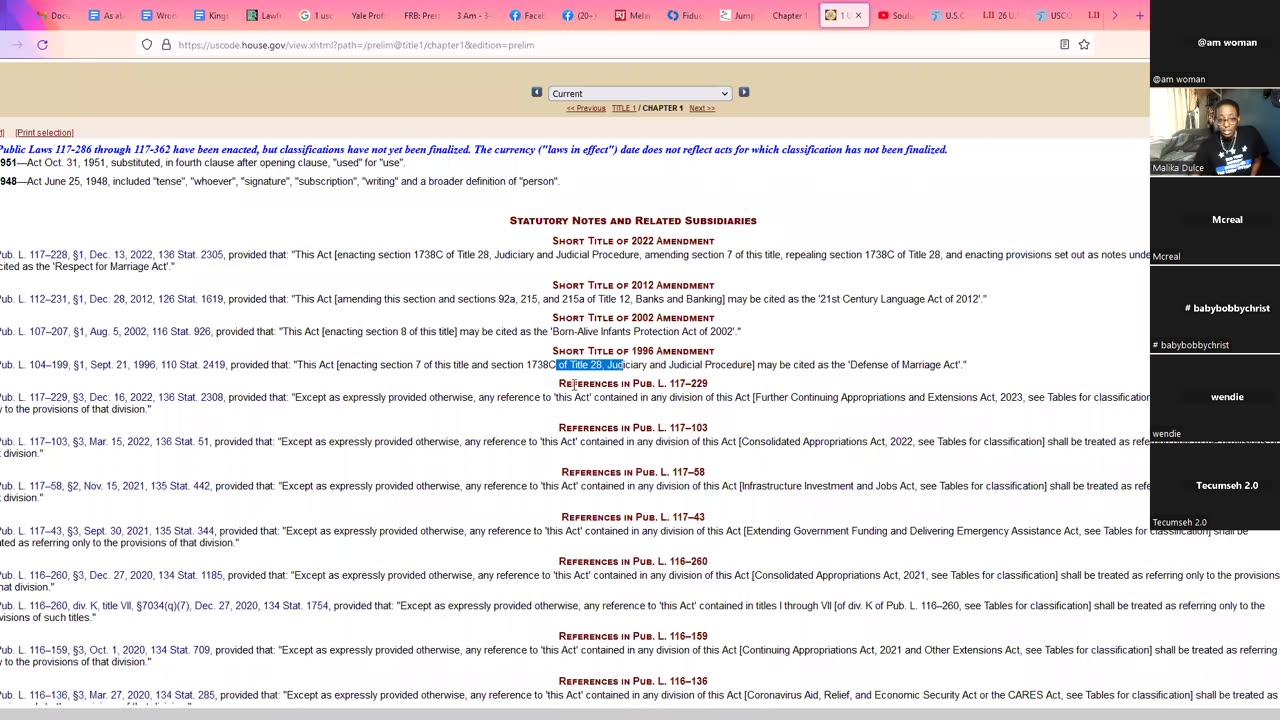
Task: Select Malika Dulce video thumbnail in call panel
Action: click(x=1215, y=132)
